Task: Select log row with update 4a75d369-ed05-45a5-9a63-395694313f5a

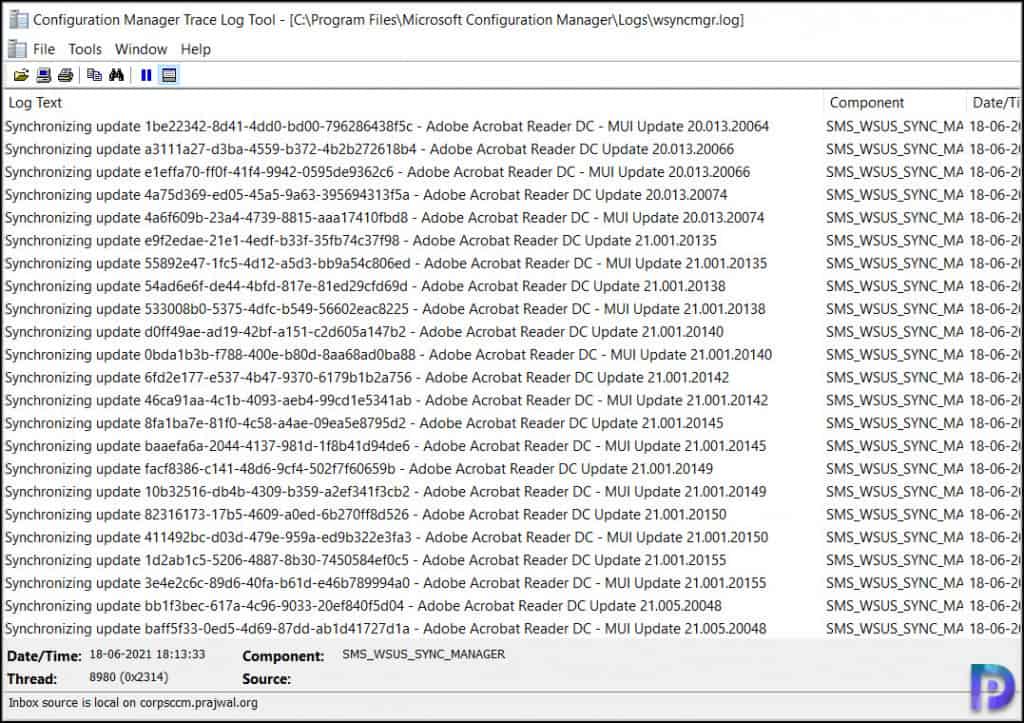Action: [x=511, y=195]
